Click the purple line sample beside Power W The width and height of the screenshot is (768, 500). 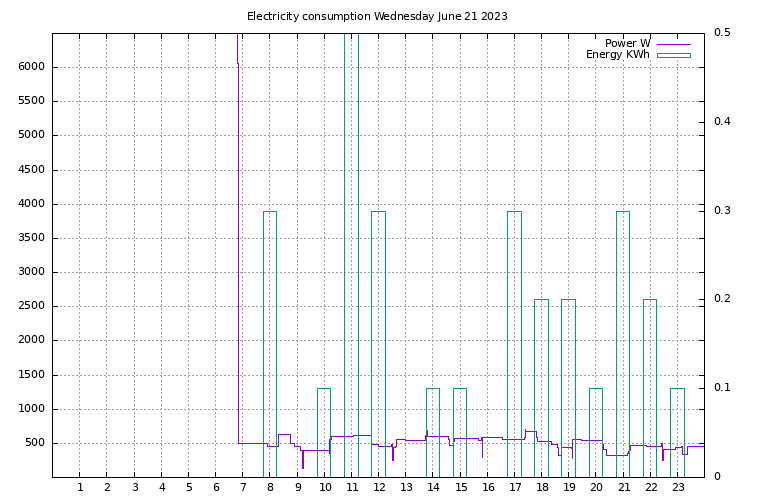674,44
